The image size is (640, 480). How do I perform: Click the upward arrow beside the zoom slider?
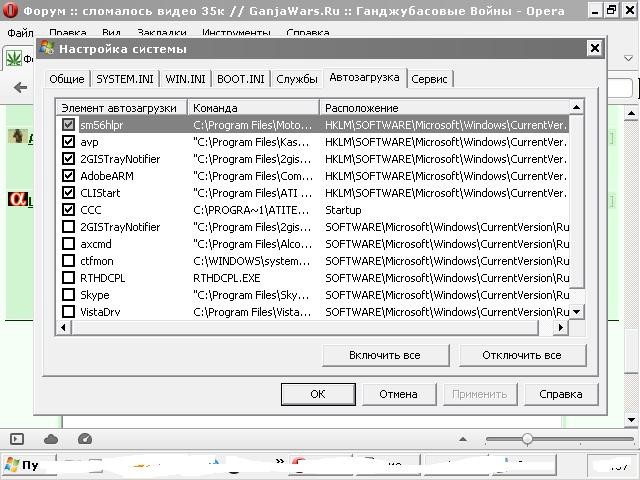pyautogui.click(x=462, y=439)
